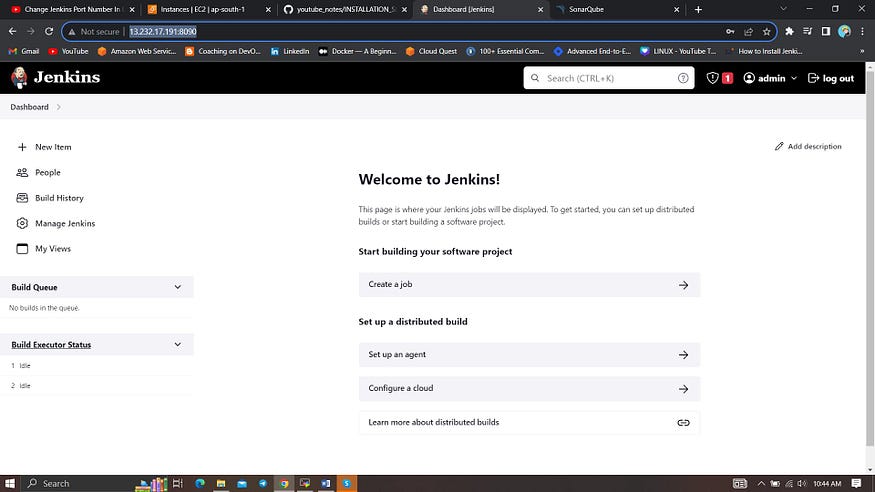
Task: Switch to the SonarQube tab
Action: (617, 9)
